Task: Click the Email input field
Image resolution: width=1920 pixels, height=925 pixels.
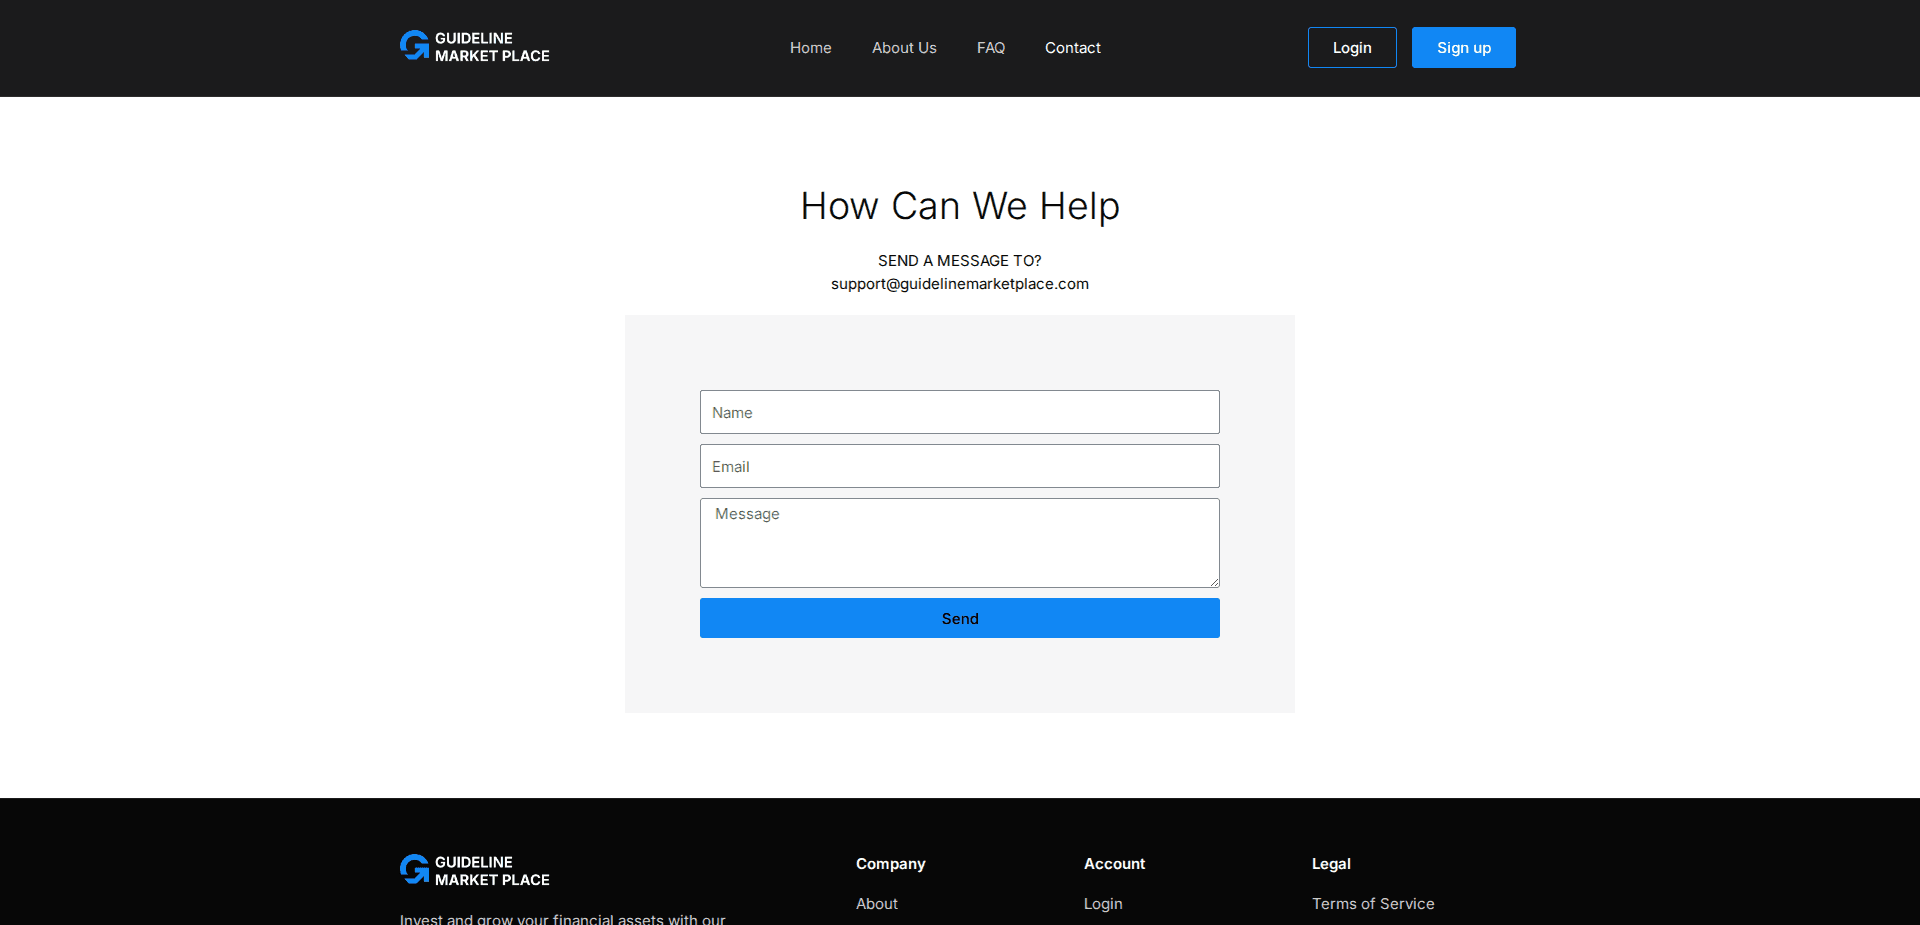Action: coord(959,466)
